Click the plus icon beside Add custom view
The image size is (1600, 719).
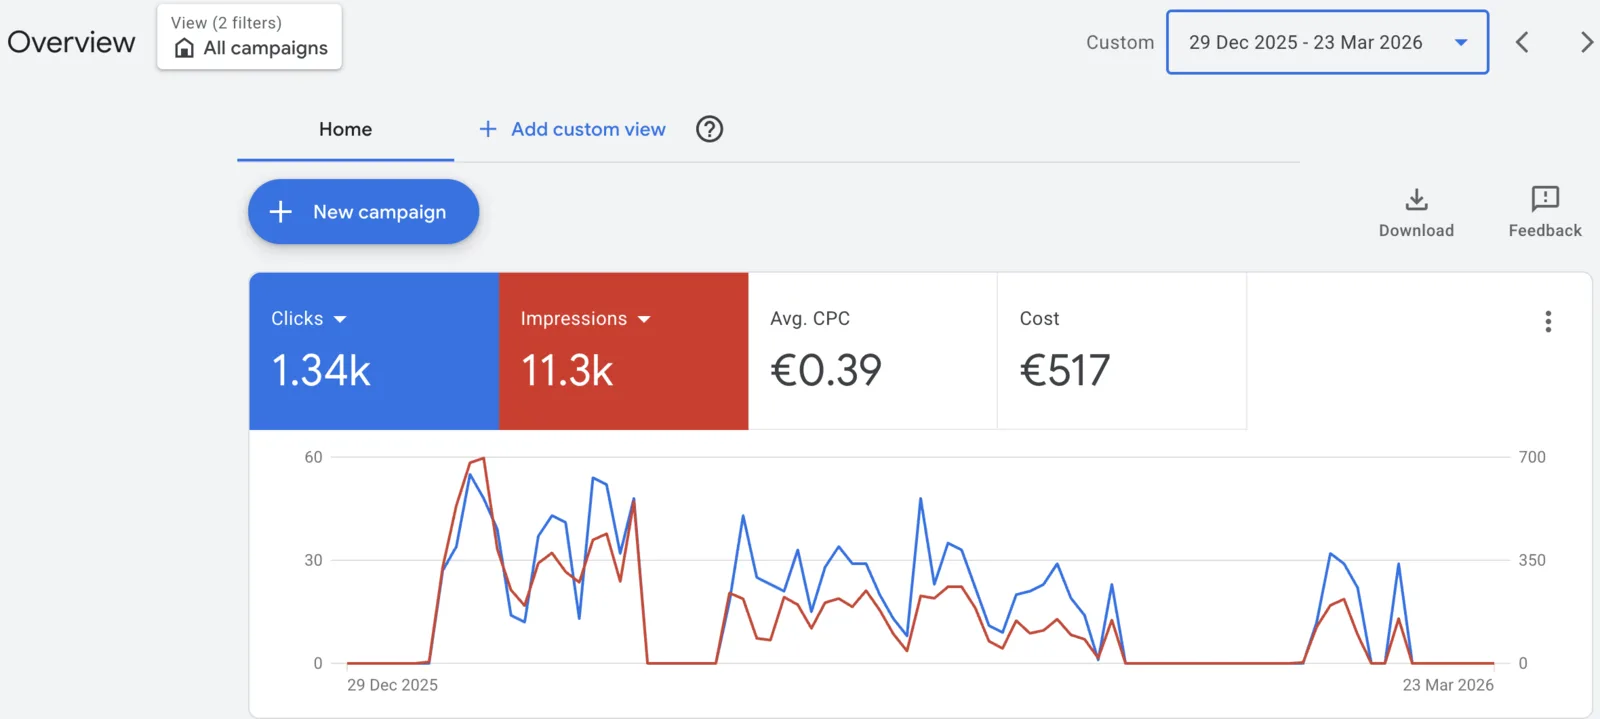(x=488, y=129)
